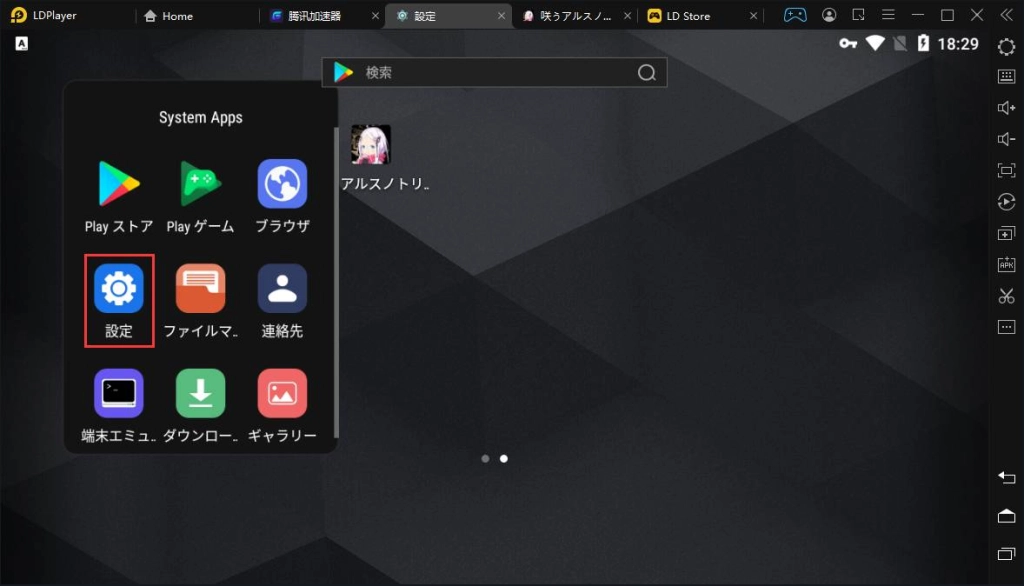This screenshot has height=586, width=1024.
Task: Click the scrollbar of System Apps folder
Action: click(336, 282)
